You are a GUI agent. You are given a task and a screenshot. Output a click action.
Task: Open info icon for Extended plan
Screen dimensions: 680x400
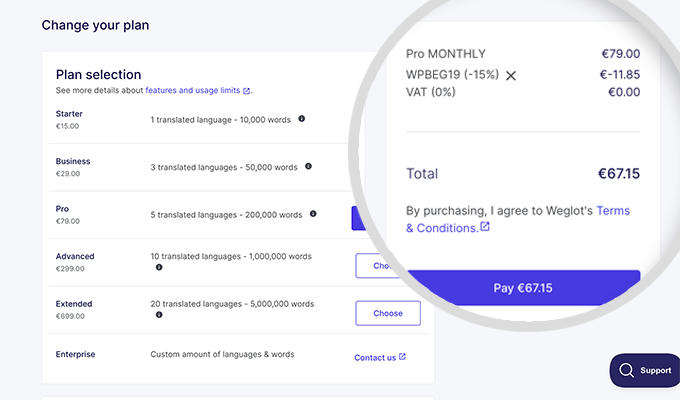click(159, 315)
